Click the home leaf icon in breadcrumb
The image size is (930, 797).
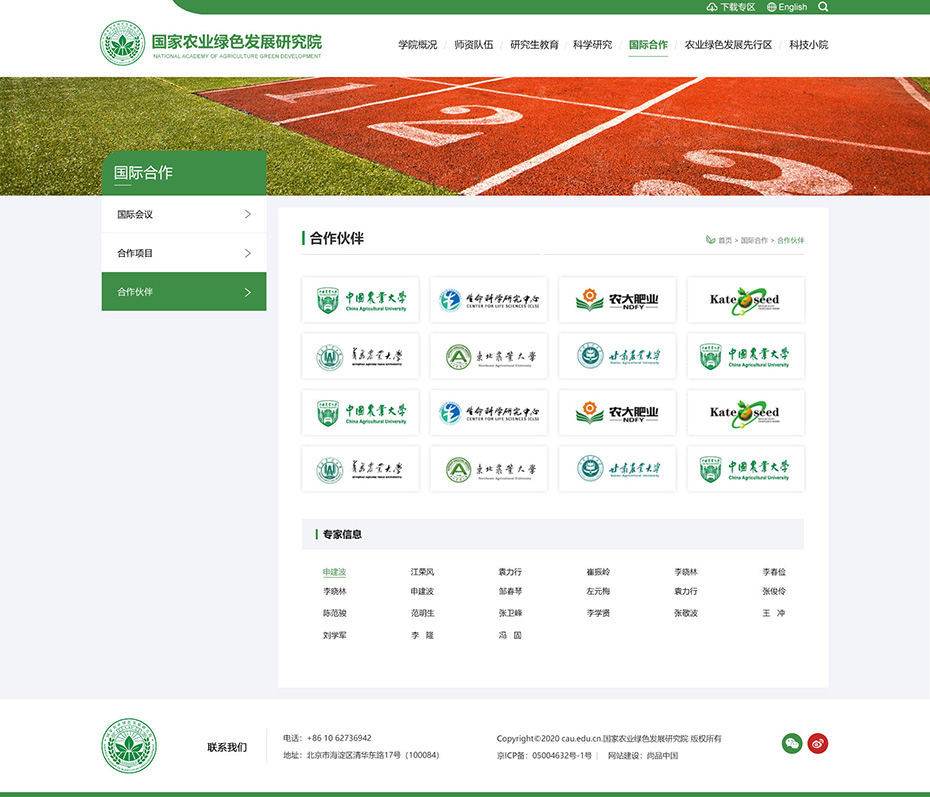[710, 240]
